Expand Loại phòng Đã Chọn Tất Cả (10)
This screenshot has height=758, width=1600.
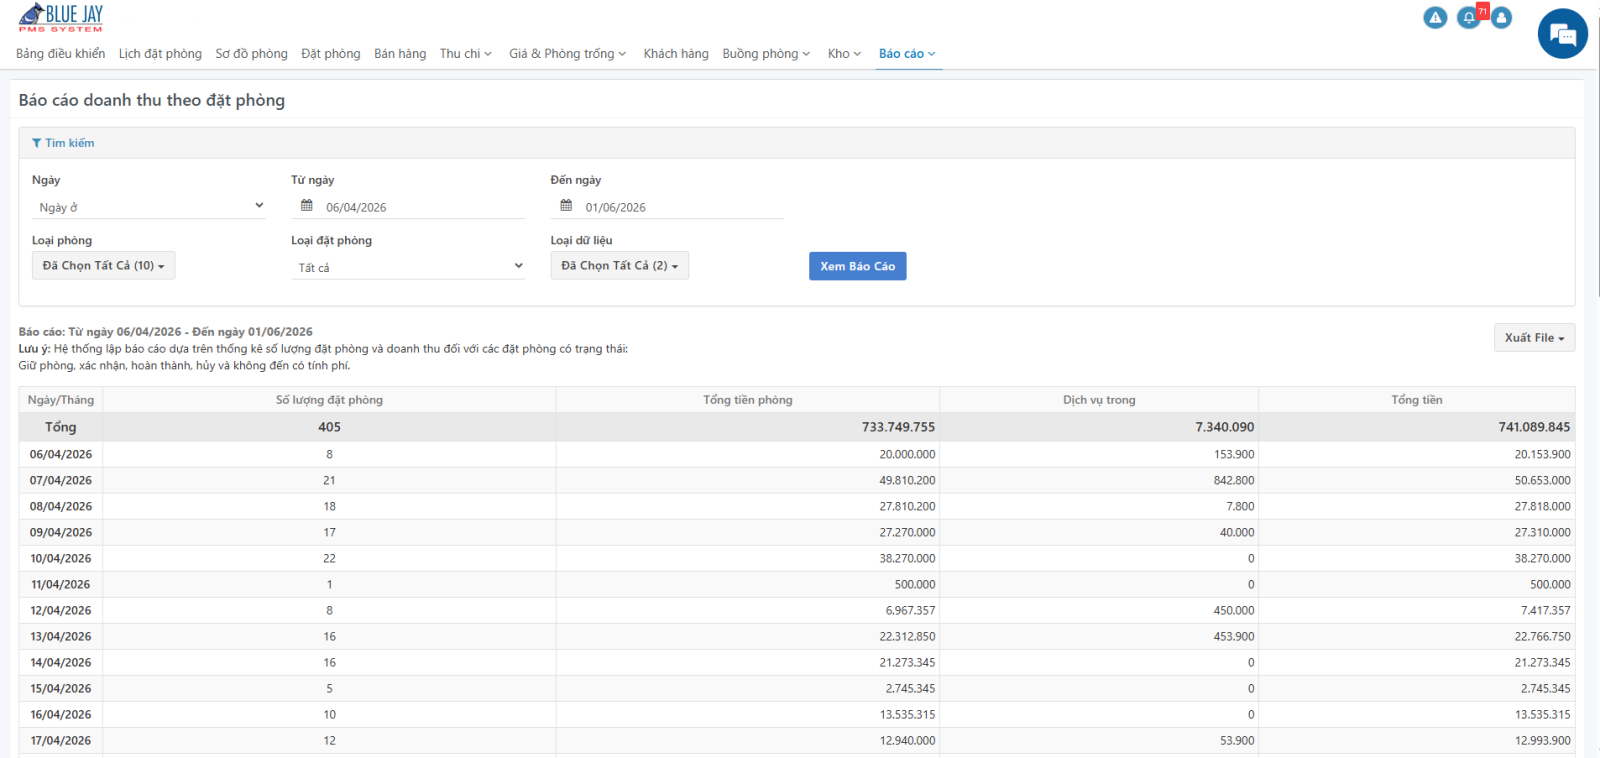[104, 265]
